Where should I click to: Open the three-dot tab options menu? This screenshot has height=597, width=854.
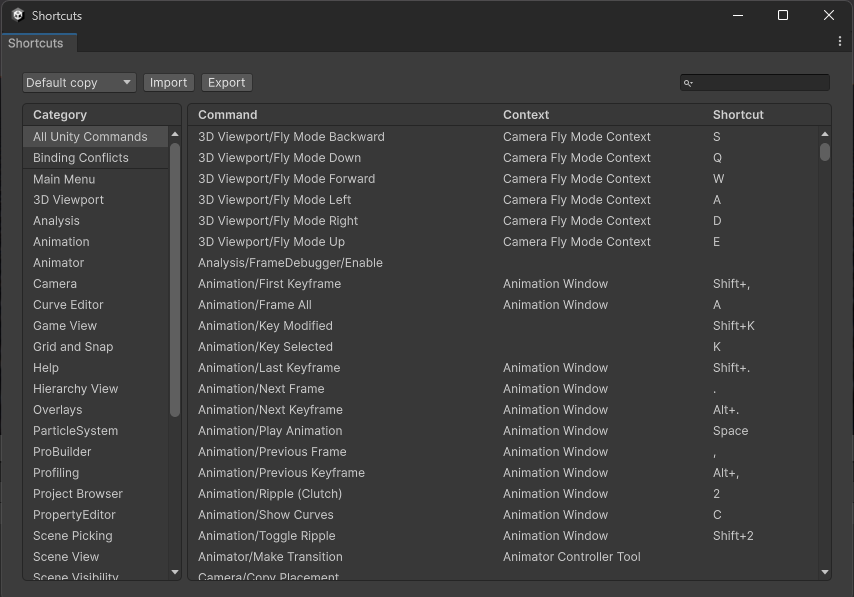(840, 42)
